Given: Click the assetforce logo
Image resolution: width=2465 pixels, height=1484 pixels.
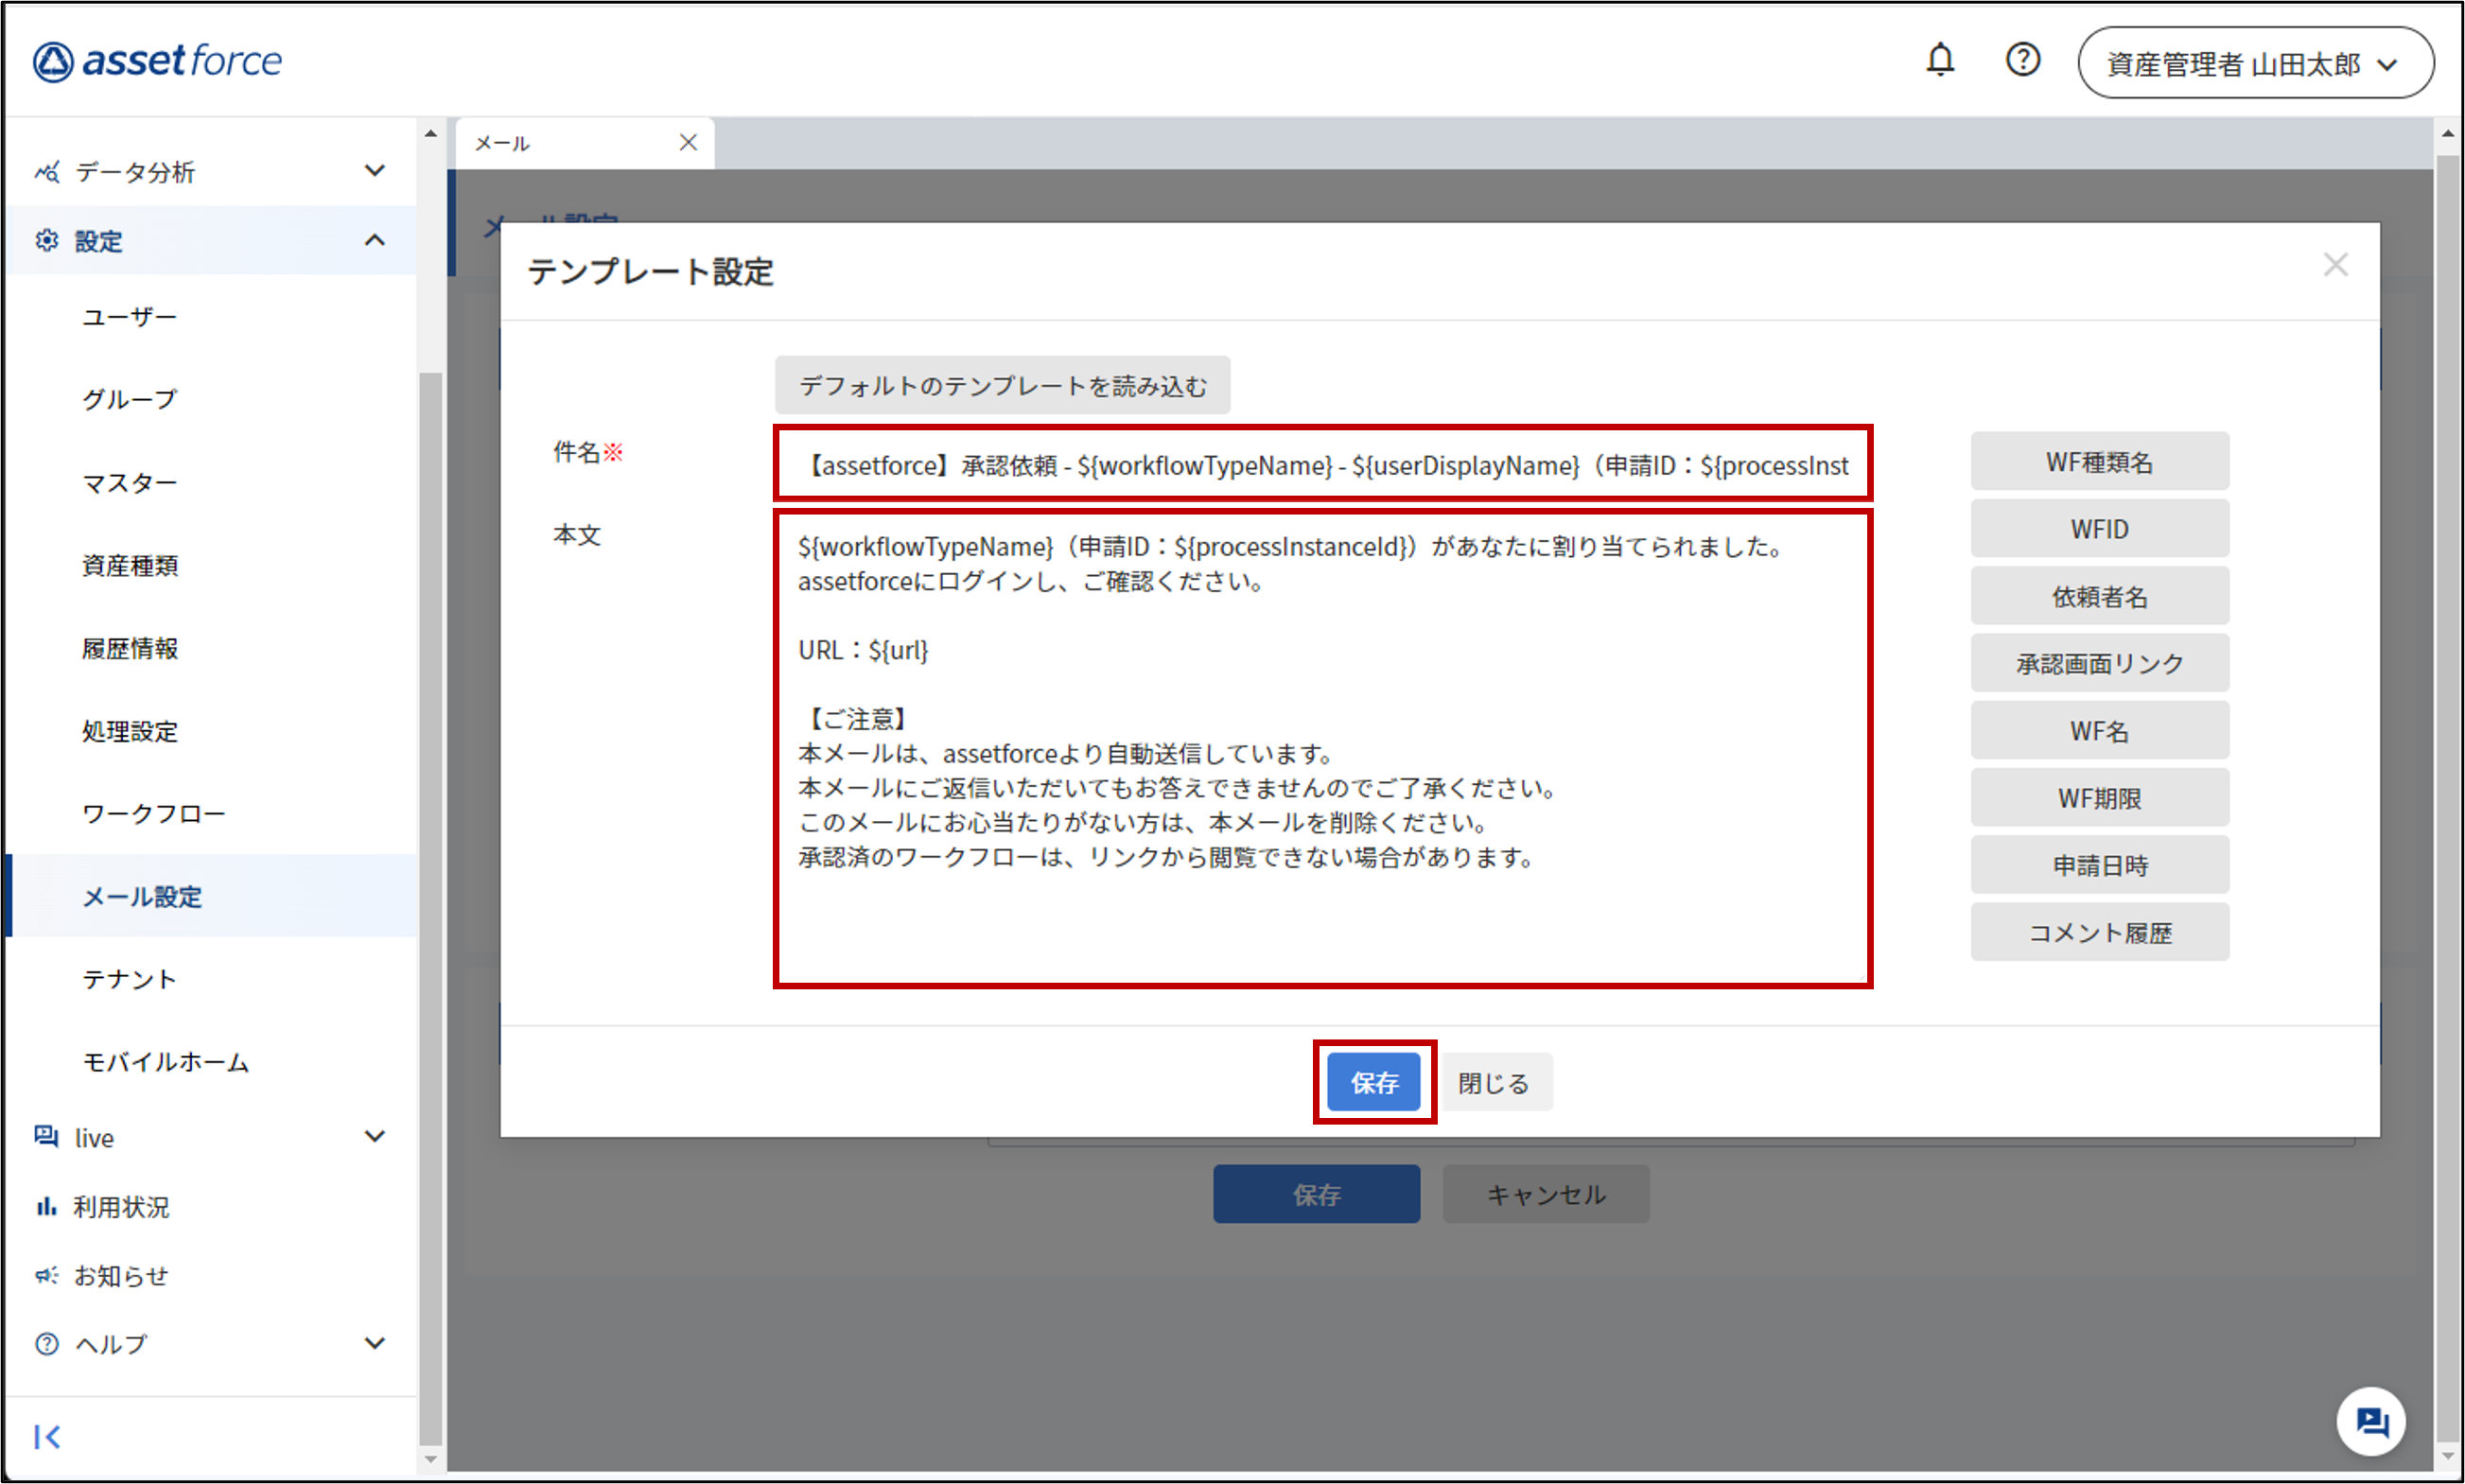Looking at the screenshot, I should coord(157,61).
